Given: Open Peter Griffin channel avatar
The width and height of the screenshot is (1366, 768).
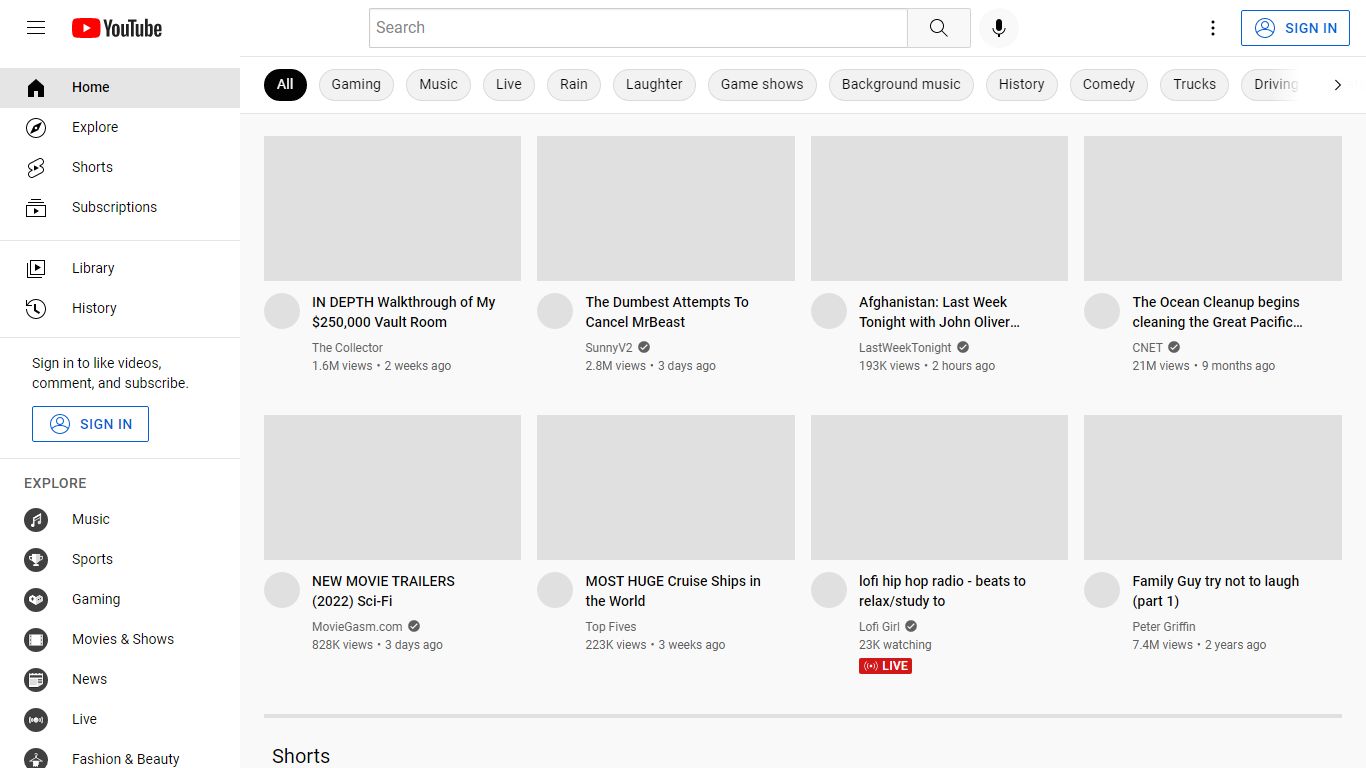Looking at the screenshot, I should pos(1102,590).
